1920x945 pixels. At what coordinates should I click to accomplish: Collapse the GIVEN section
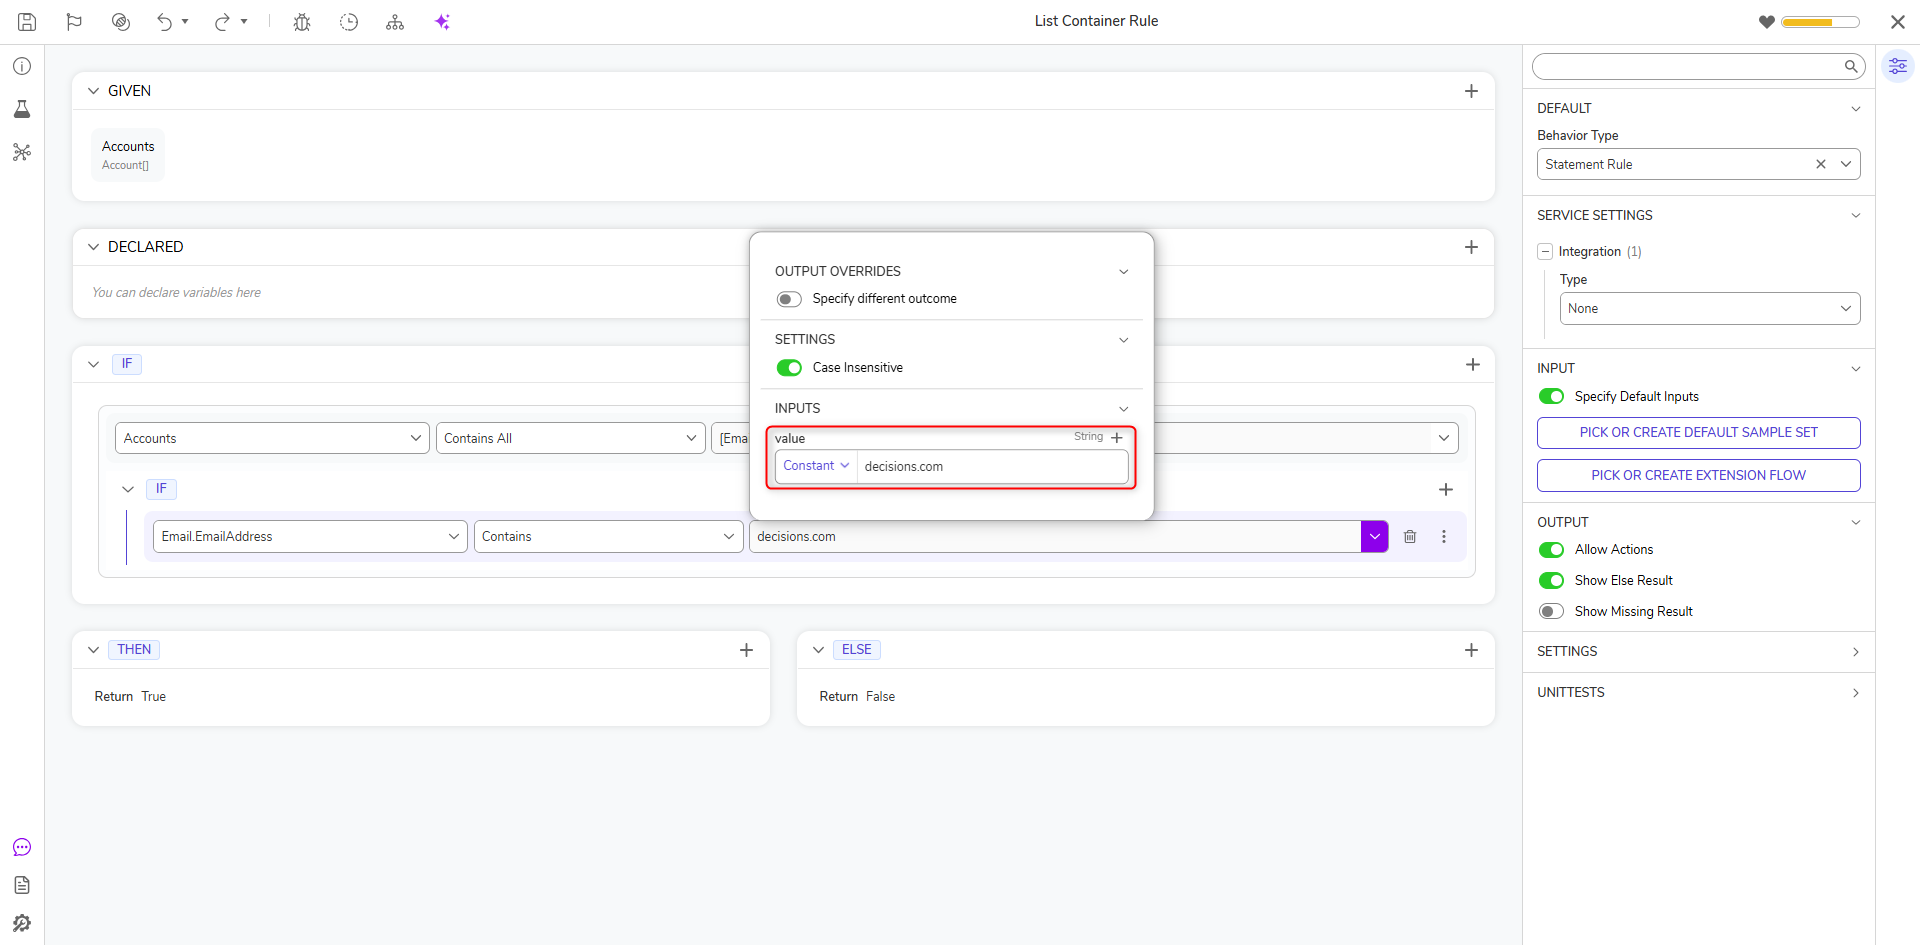(93, 91)
